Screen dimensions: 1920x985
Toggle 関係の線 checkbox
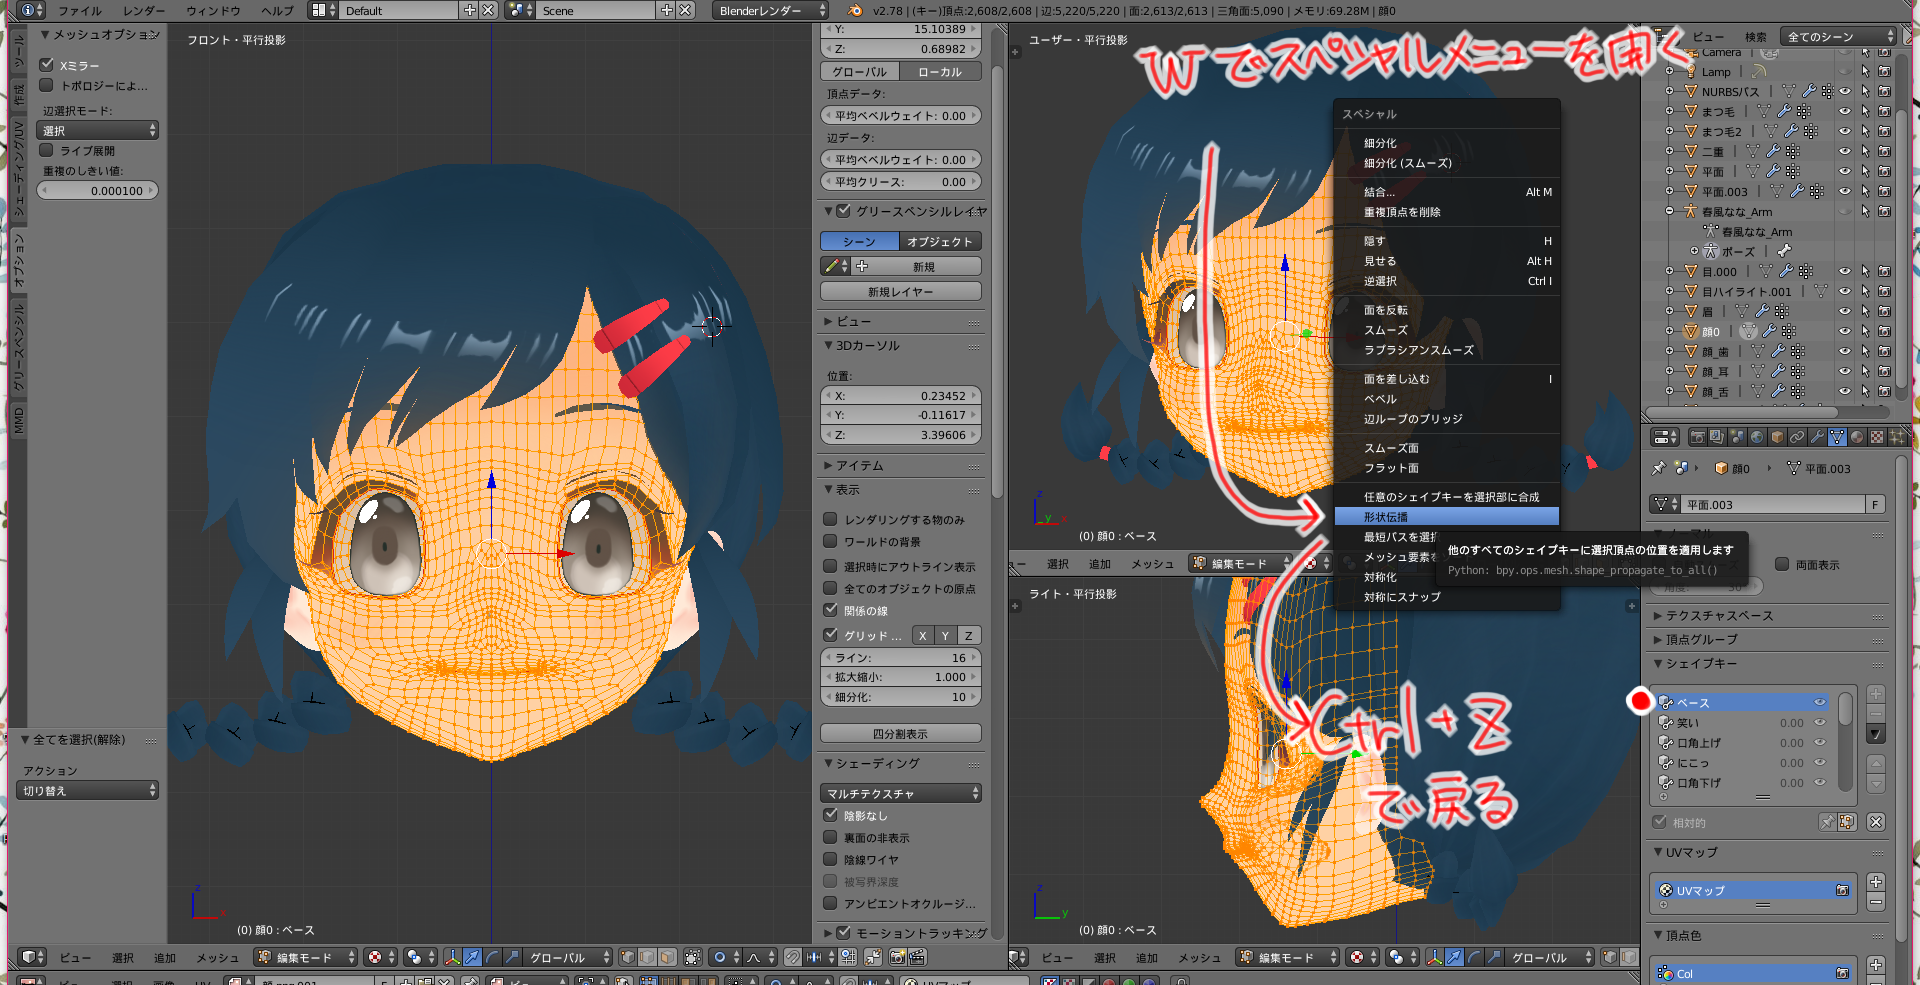point(830,610)
